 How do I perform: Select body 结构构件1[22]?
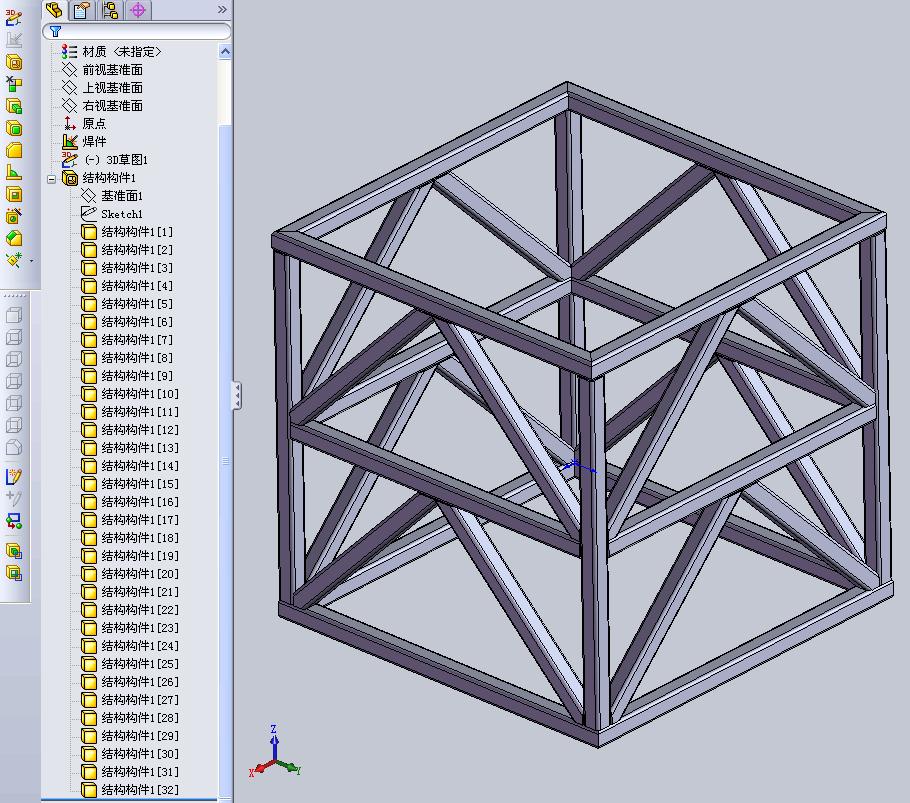pyautogui.click(x=140, y=610)
